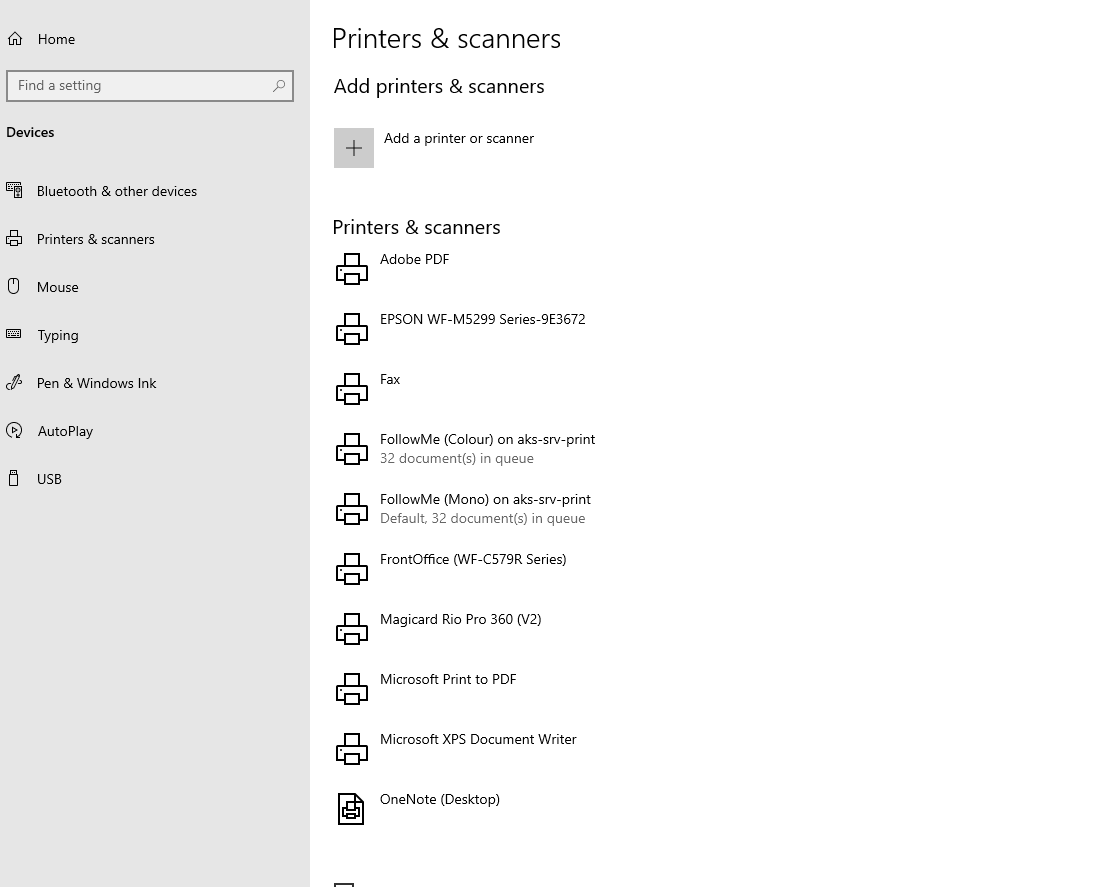Click the Bluetooth & other devices icon
The width and height of the screenshot is (1100, 887).
point(14,190)
